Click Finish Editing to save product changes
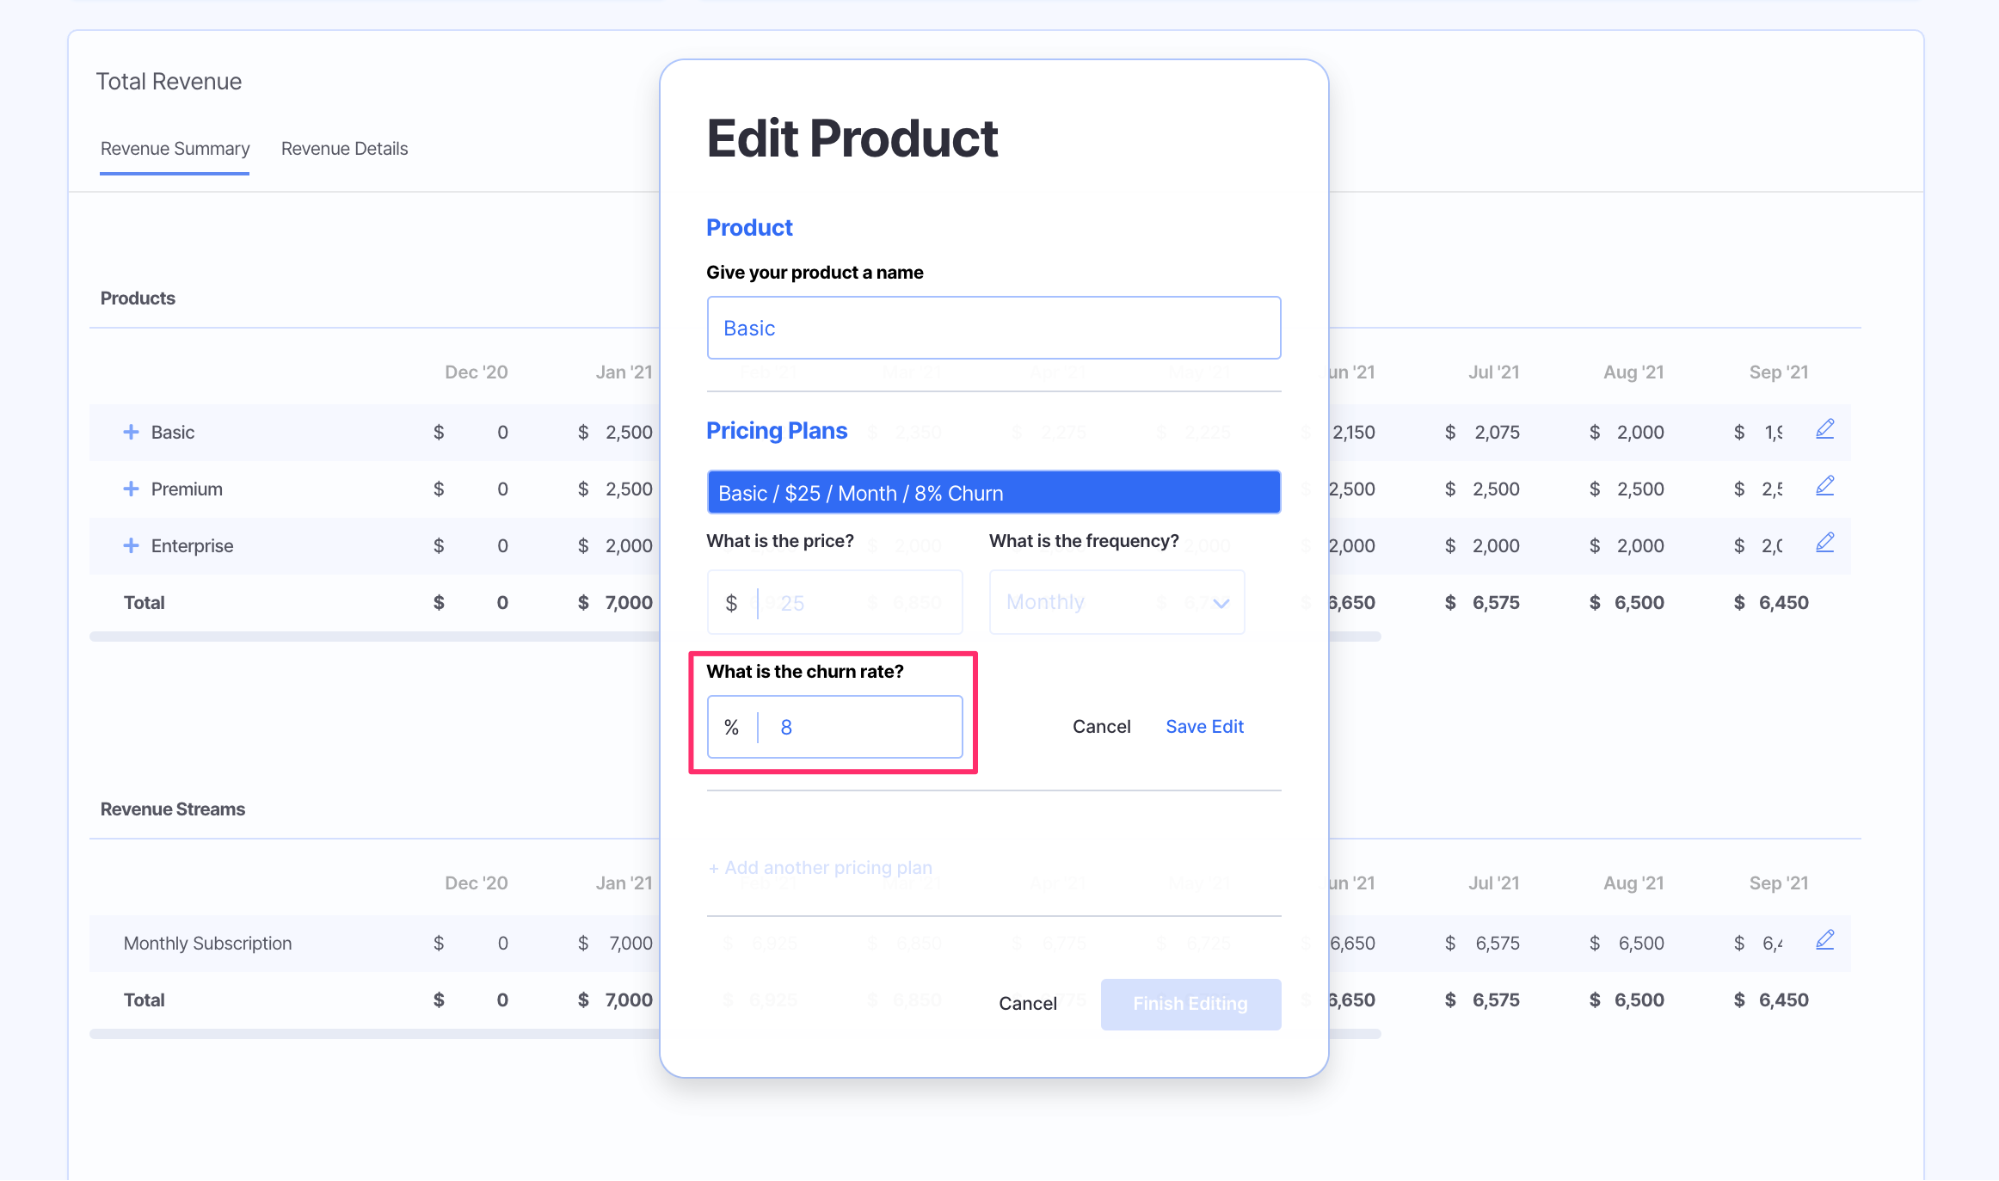 coord(1191,1002)
